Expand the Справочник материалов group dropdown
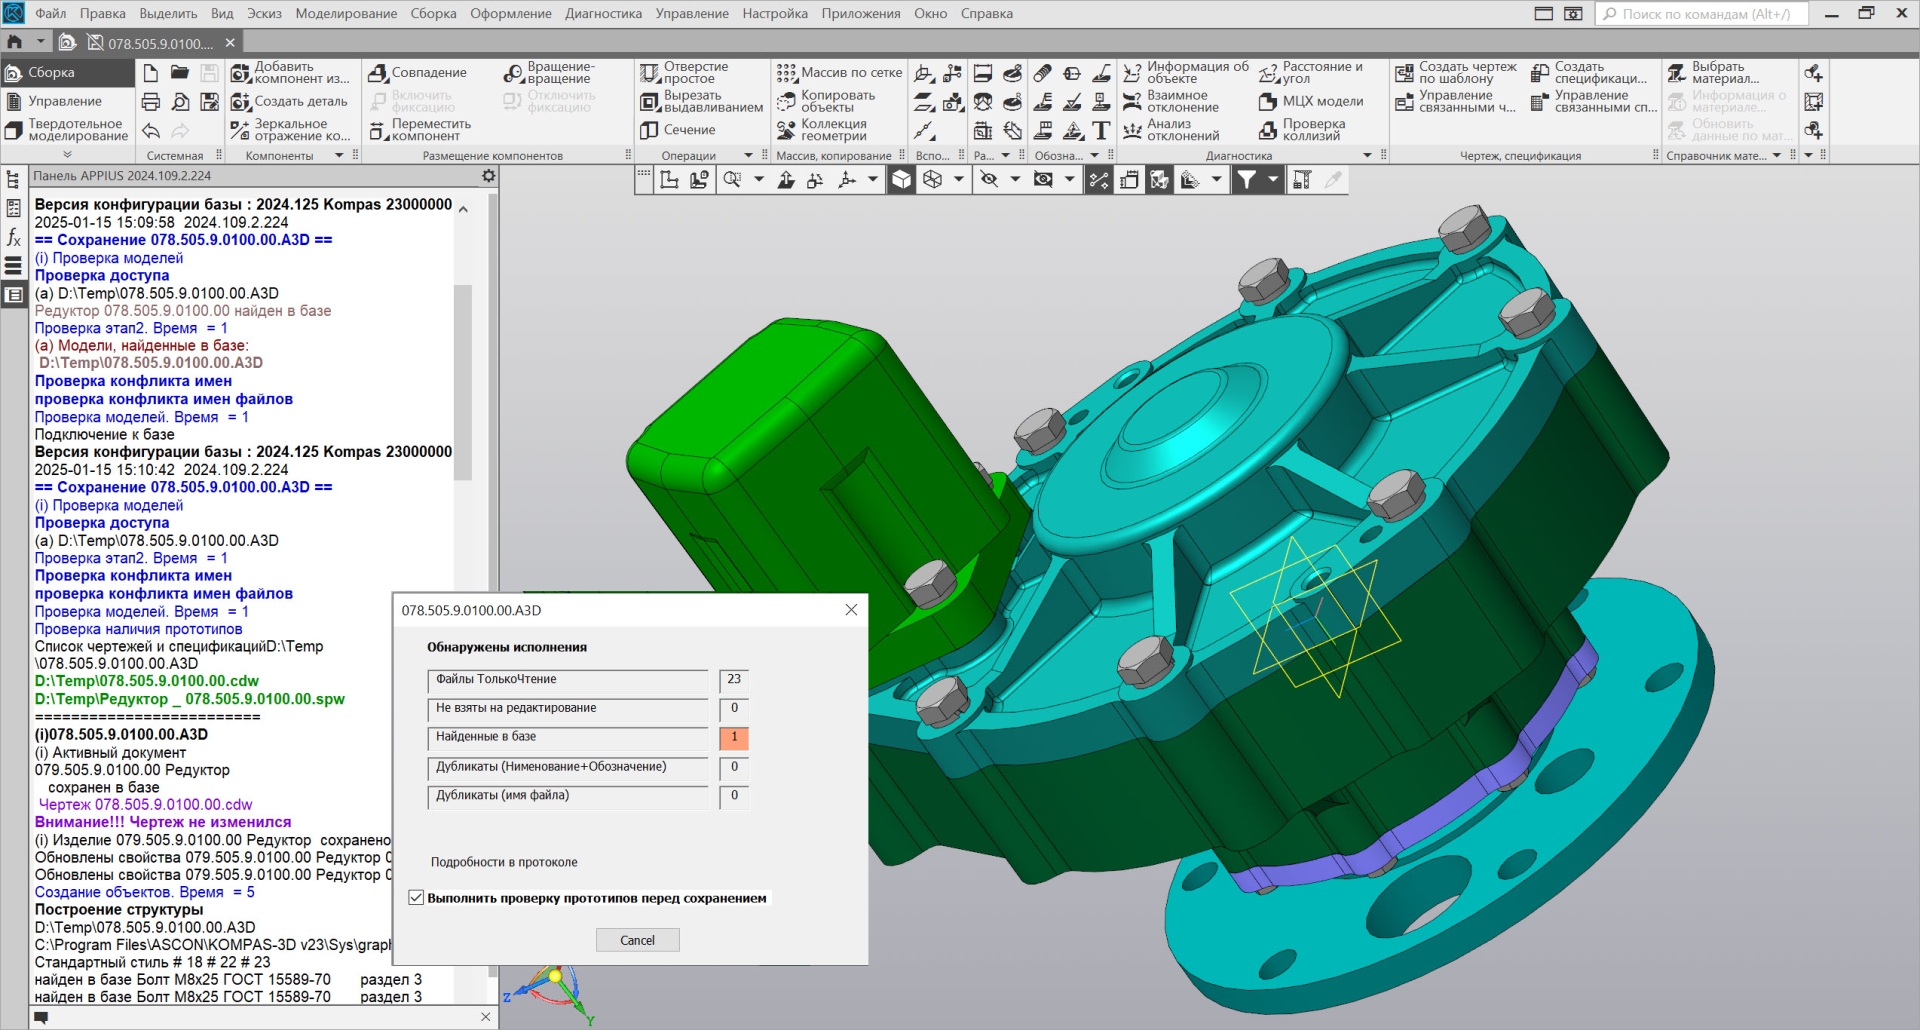This screenshot has width=1920, height=1030. (1777, 156)
